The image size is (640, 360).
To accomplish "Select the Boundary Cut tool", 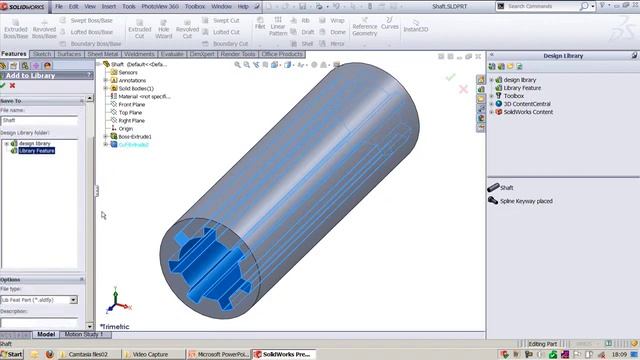I will 225,44.
